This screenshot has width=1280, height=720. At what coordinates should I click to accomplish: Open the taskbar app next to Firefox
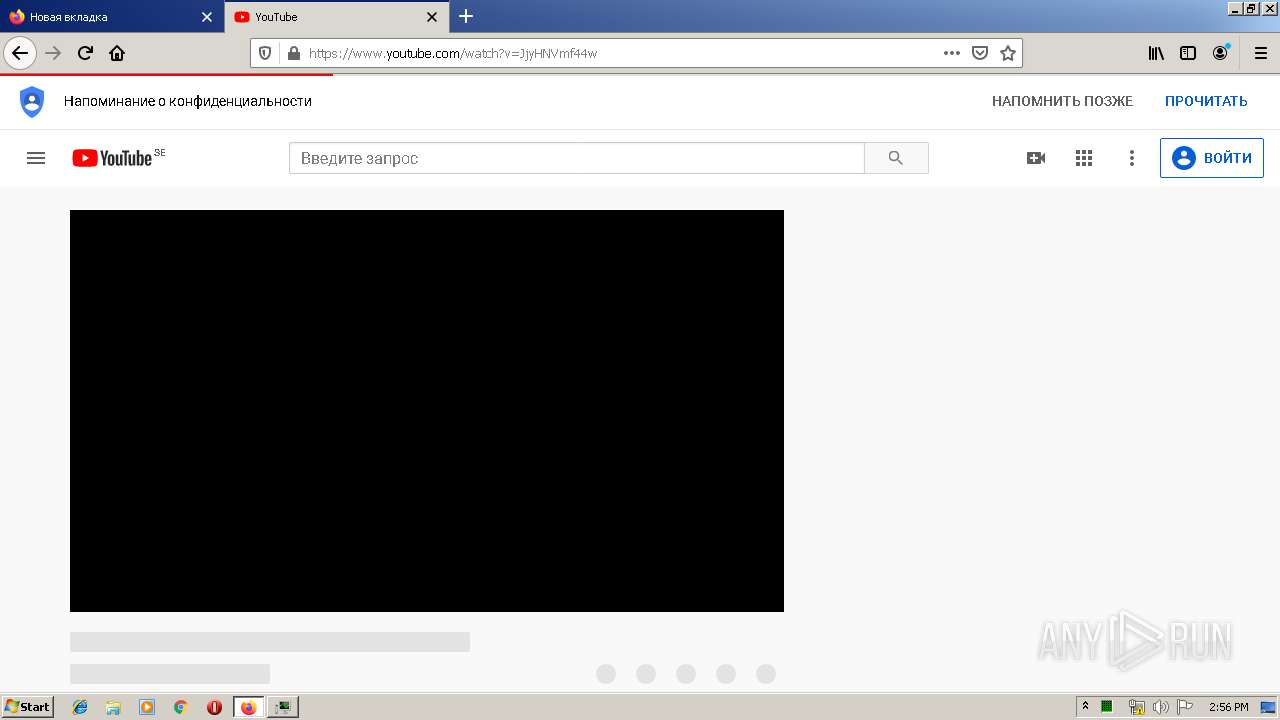tap(283, 707)
